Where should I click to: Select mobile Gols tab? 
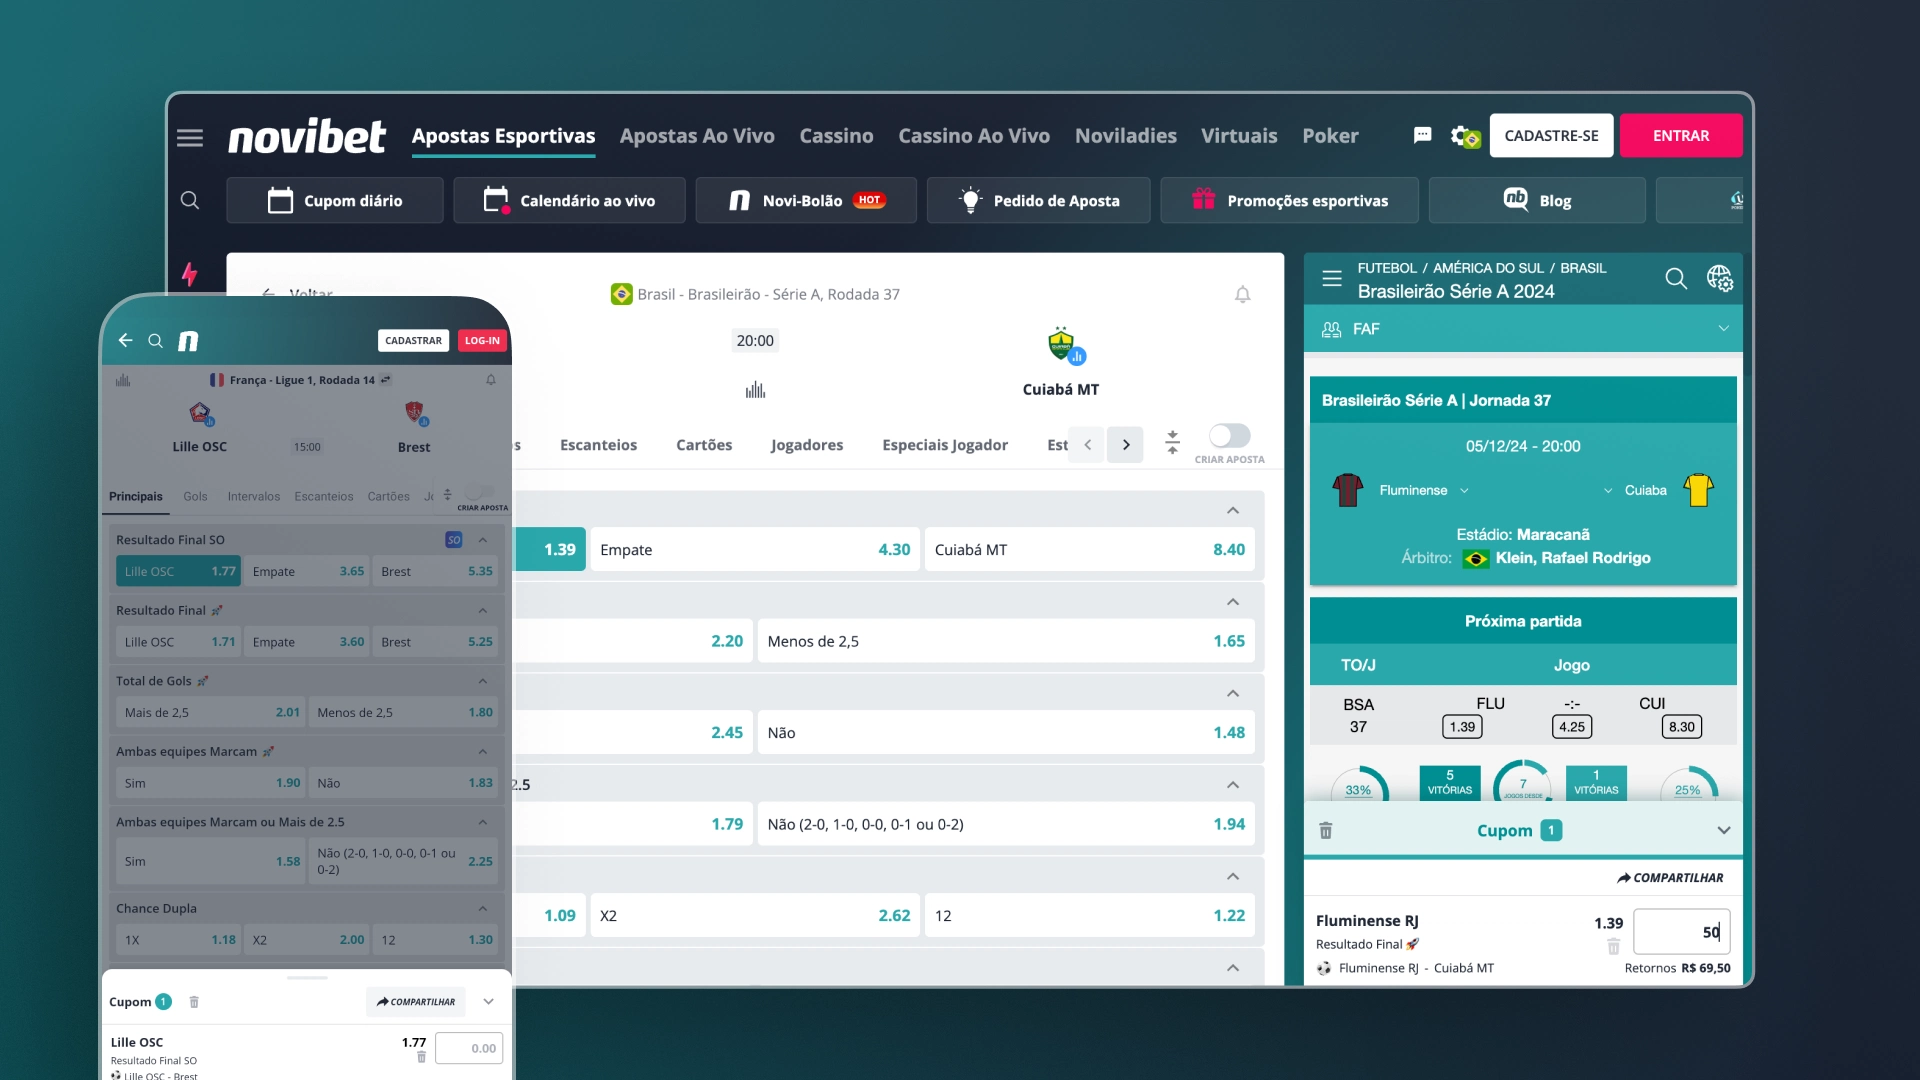pos(195,496)
